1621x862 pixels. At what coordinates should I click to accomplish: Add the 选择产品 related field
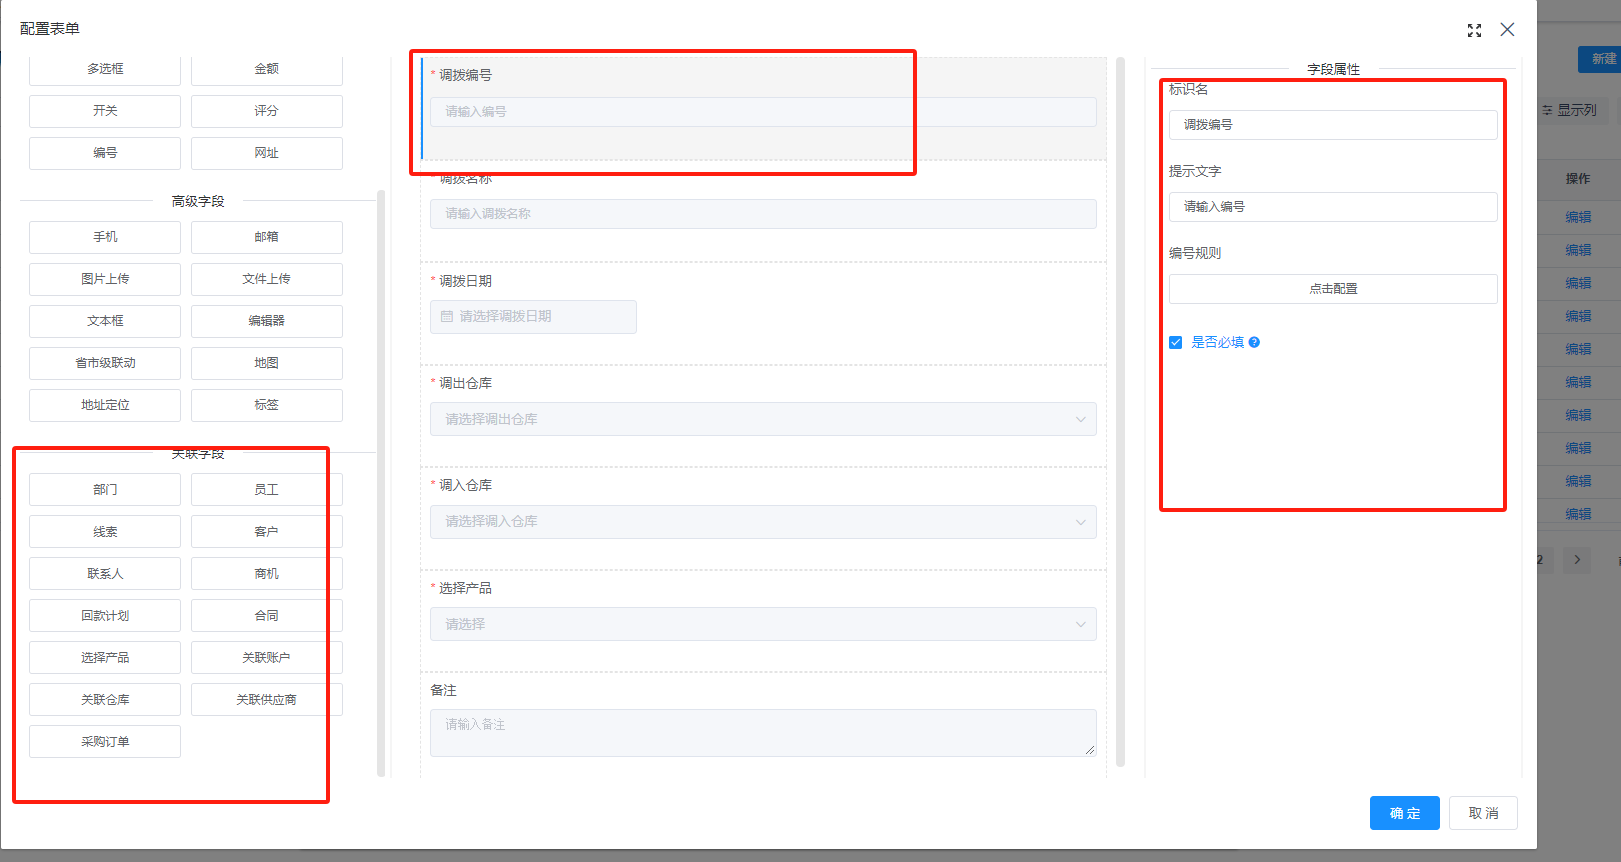(x=105, y=658)
